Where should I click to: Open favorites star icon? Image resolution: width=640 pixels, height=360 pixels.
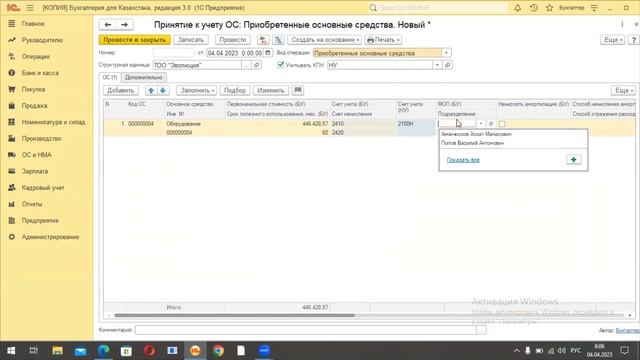(x=549, y=8)
